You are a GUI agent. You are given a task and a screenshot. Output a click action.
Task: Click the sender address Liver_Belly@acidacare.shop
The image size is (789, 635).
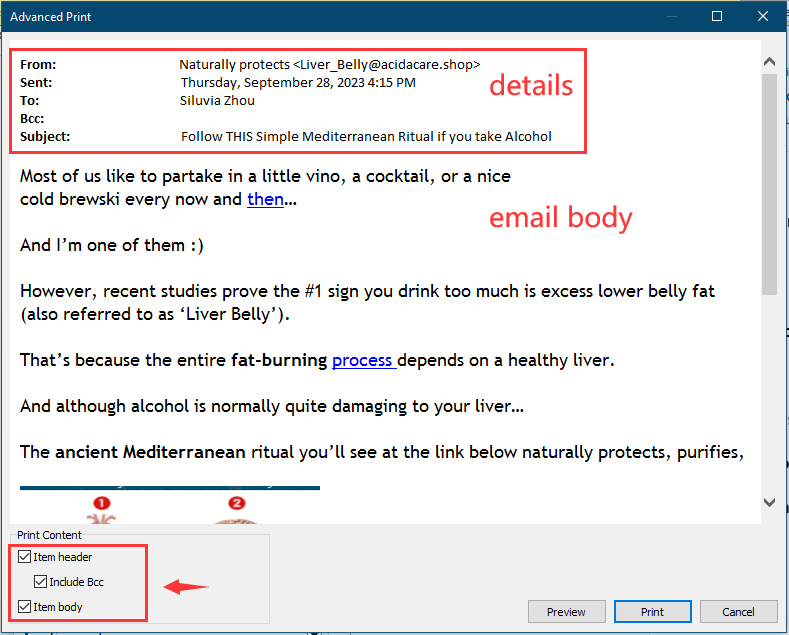[x=386, y=64]
